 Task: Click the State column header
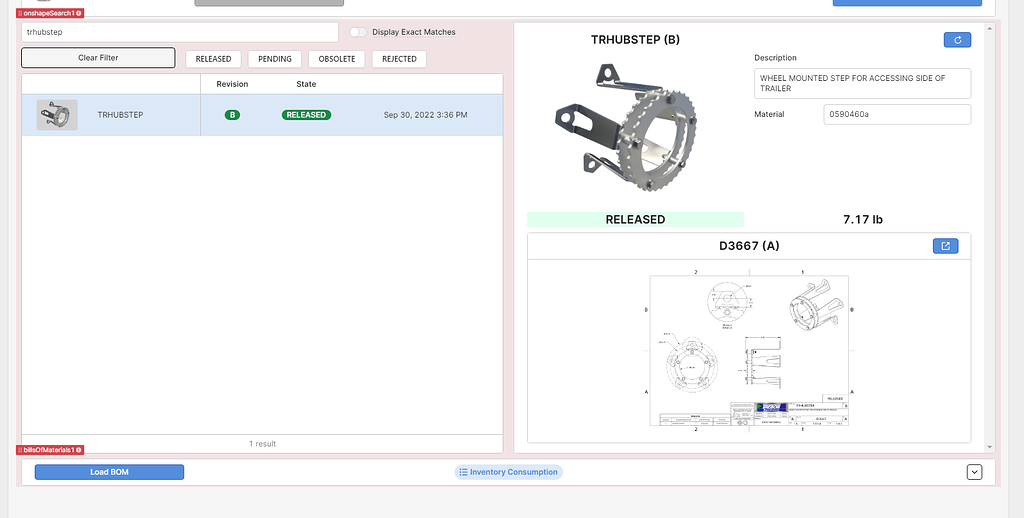coord(306,84)
